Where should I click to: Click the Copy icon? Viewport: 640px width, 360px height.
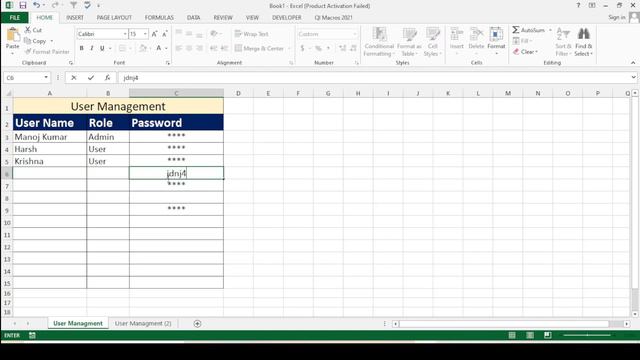(x=27, y=41)
